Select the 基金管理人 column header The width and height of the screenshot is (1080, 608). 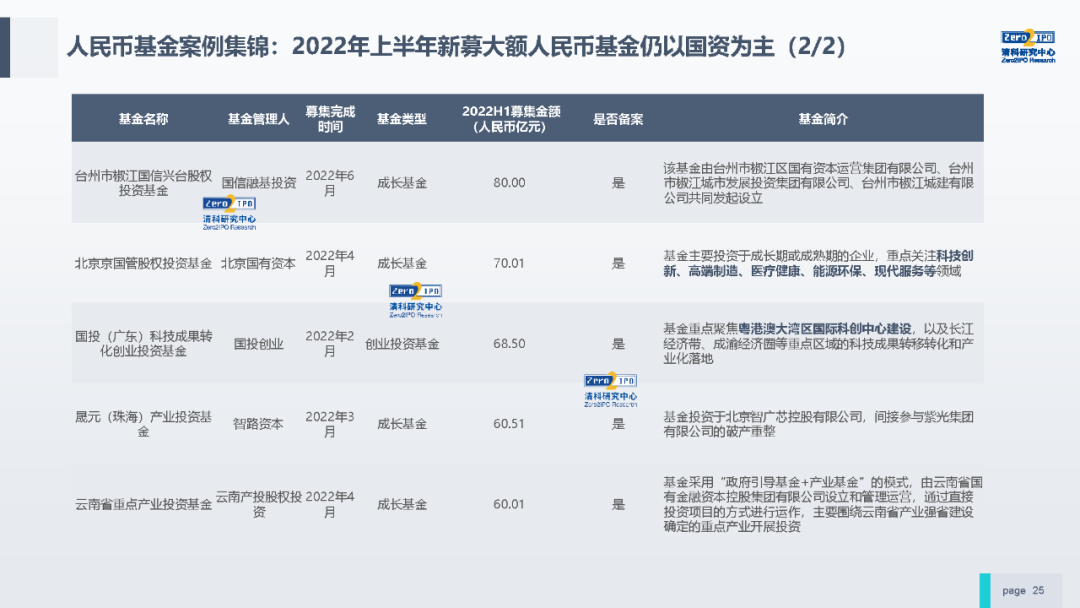[258, 119]
